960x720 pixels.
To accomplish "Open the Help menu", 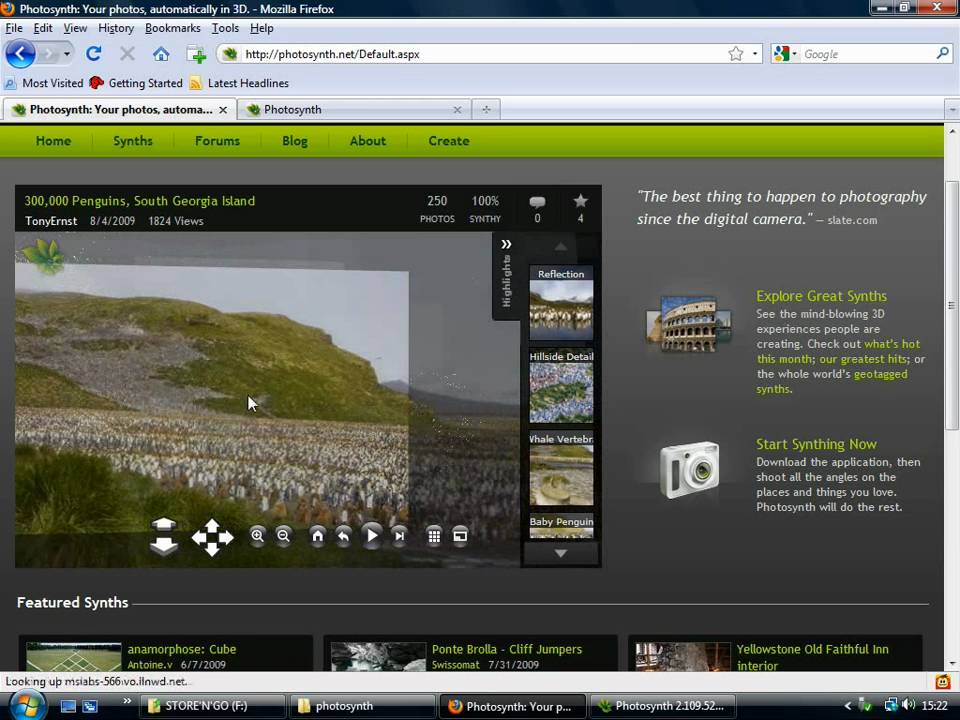I will [261, 28].
